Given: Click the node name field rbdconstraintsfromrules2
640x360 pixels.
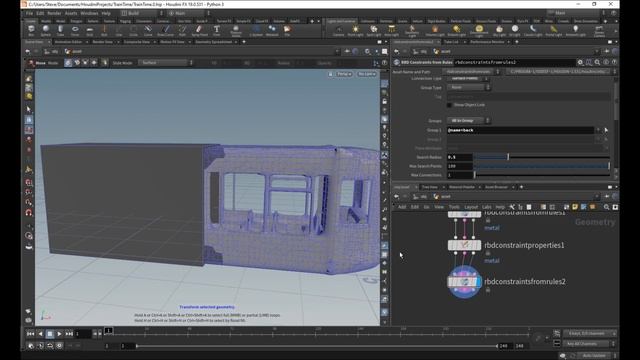Looking at the screenshot, I should [x=514, y=62].
